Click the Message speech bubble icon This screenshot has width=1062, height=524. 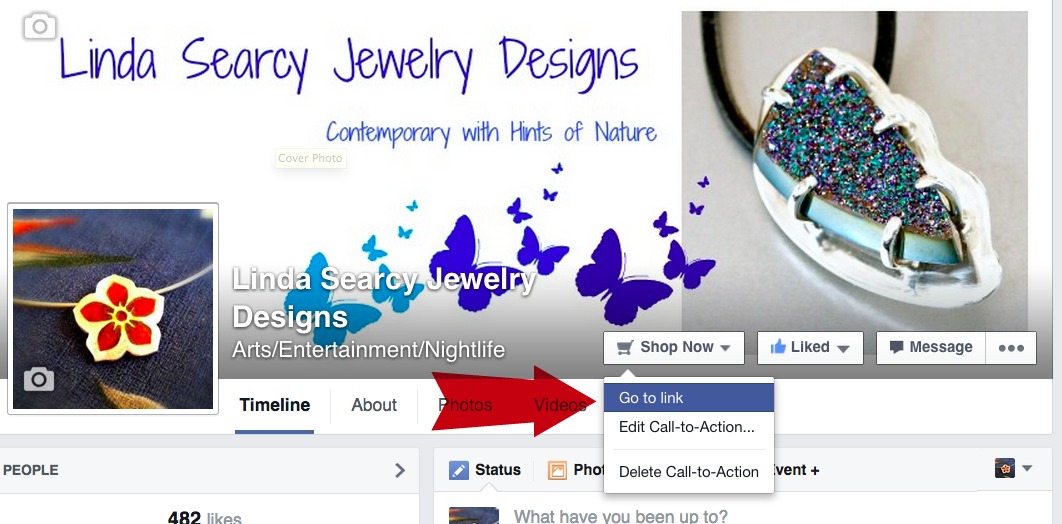896,347
